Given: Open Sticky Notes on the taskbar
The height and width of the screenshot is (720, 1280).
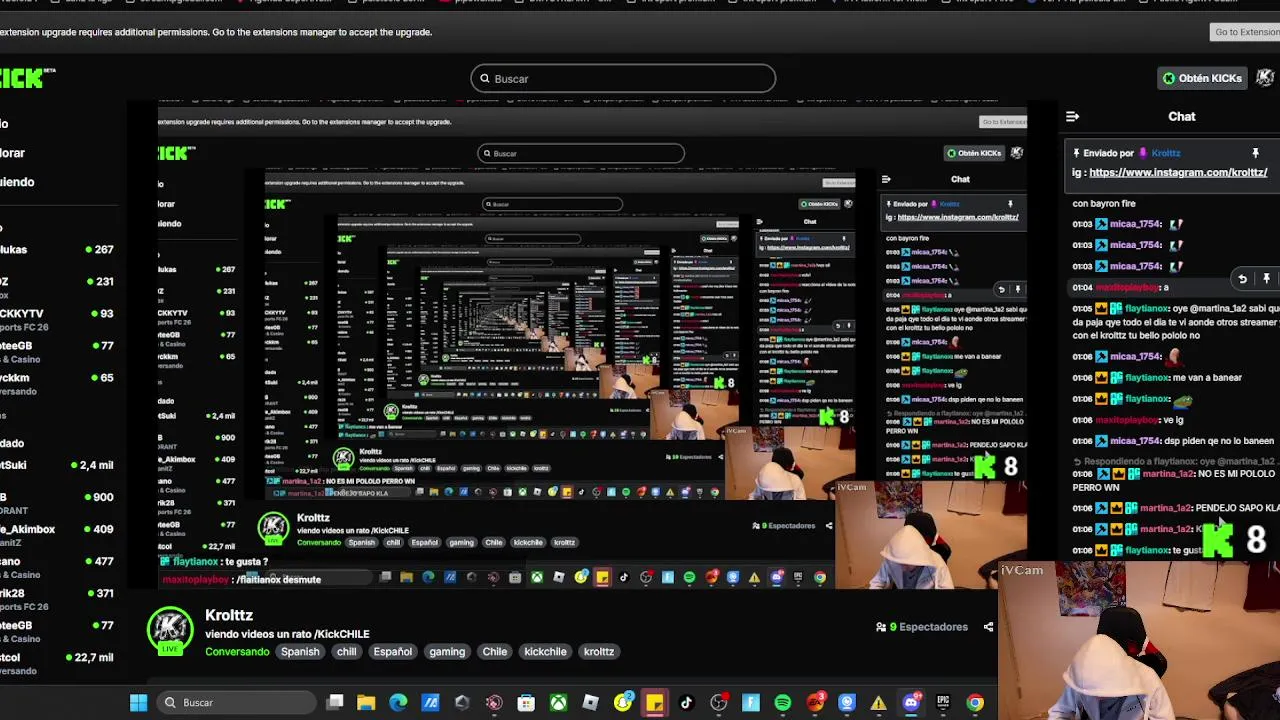Looking at the screenshot, I should (x=654, y=703).
